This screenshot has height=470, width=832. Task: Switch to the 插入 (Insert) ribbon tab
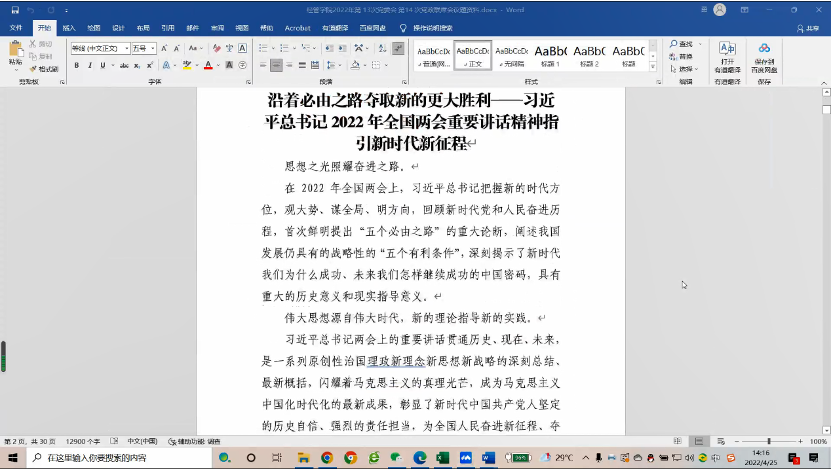tap(69, 28)
